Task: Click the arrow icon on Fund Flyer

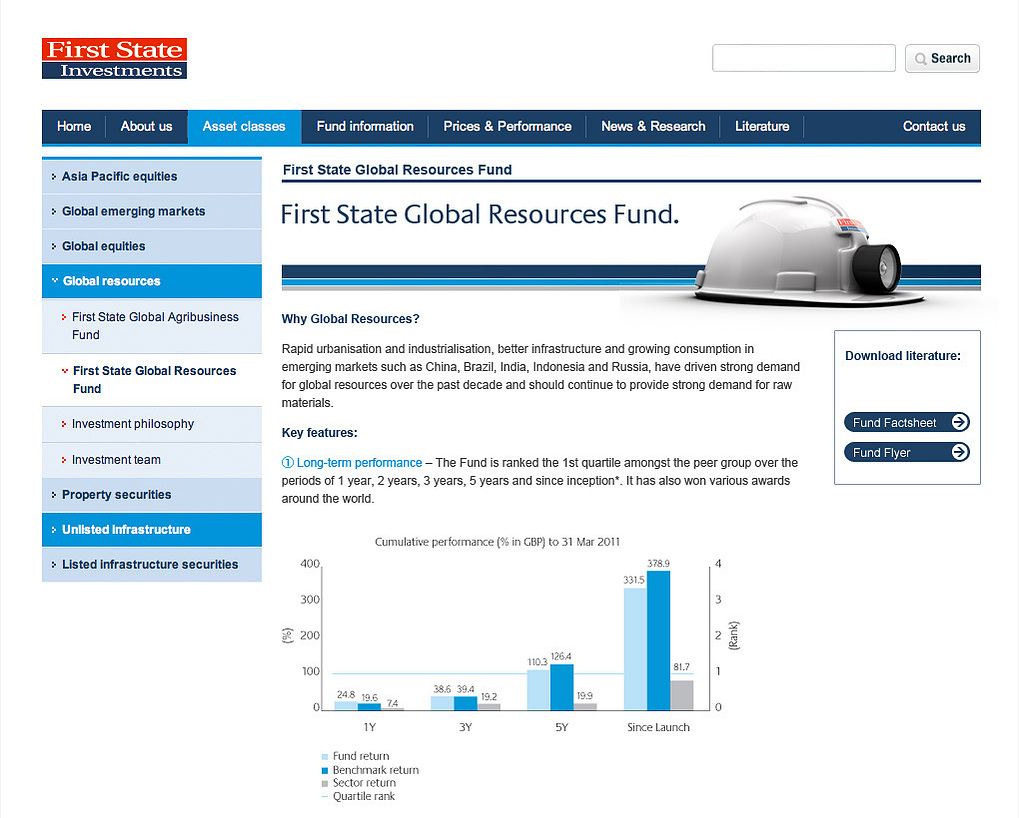Action: point(959,452)
